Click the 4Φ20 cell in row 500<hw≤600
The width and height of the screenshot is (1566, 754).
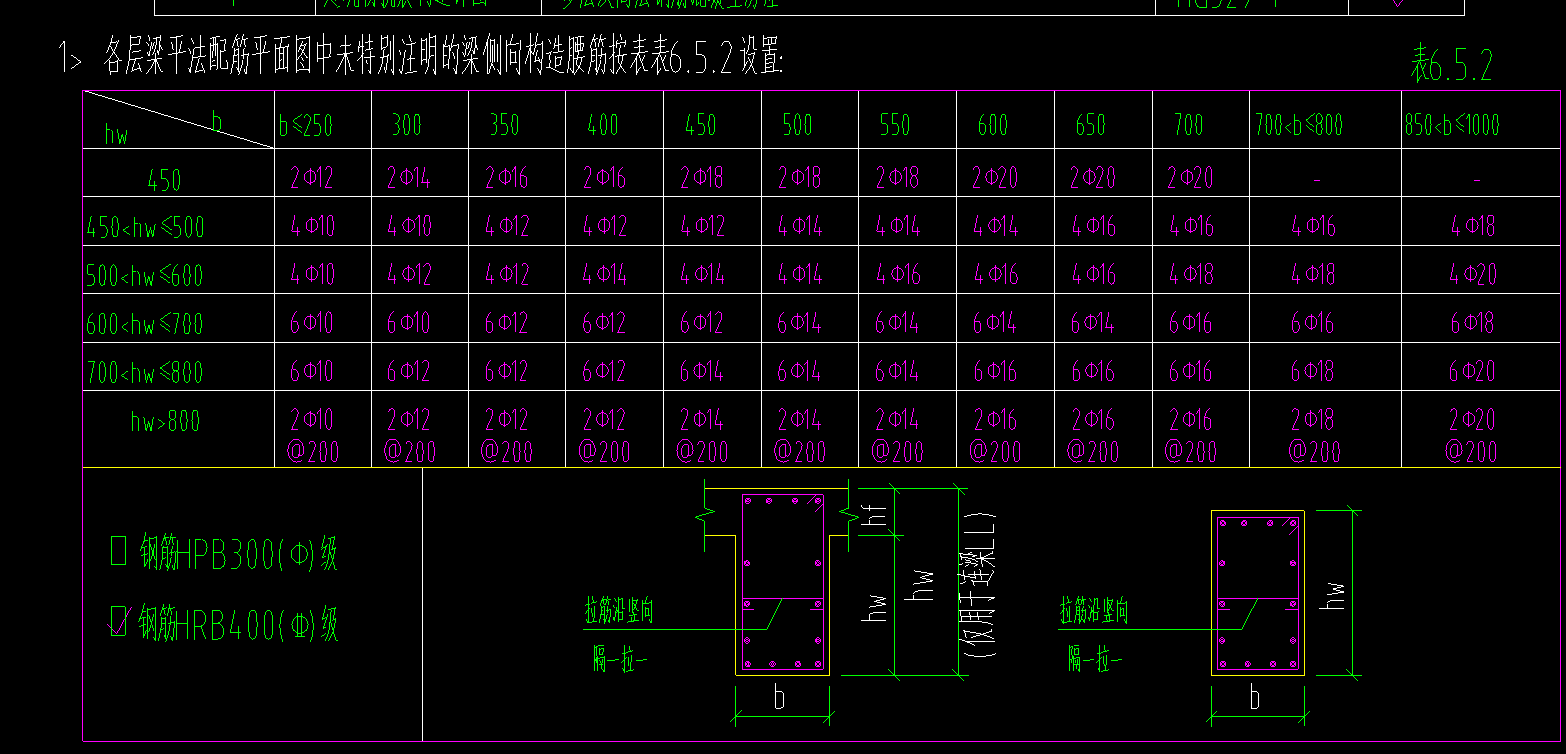point(1474,274)
